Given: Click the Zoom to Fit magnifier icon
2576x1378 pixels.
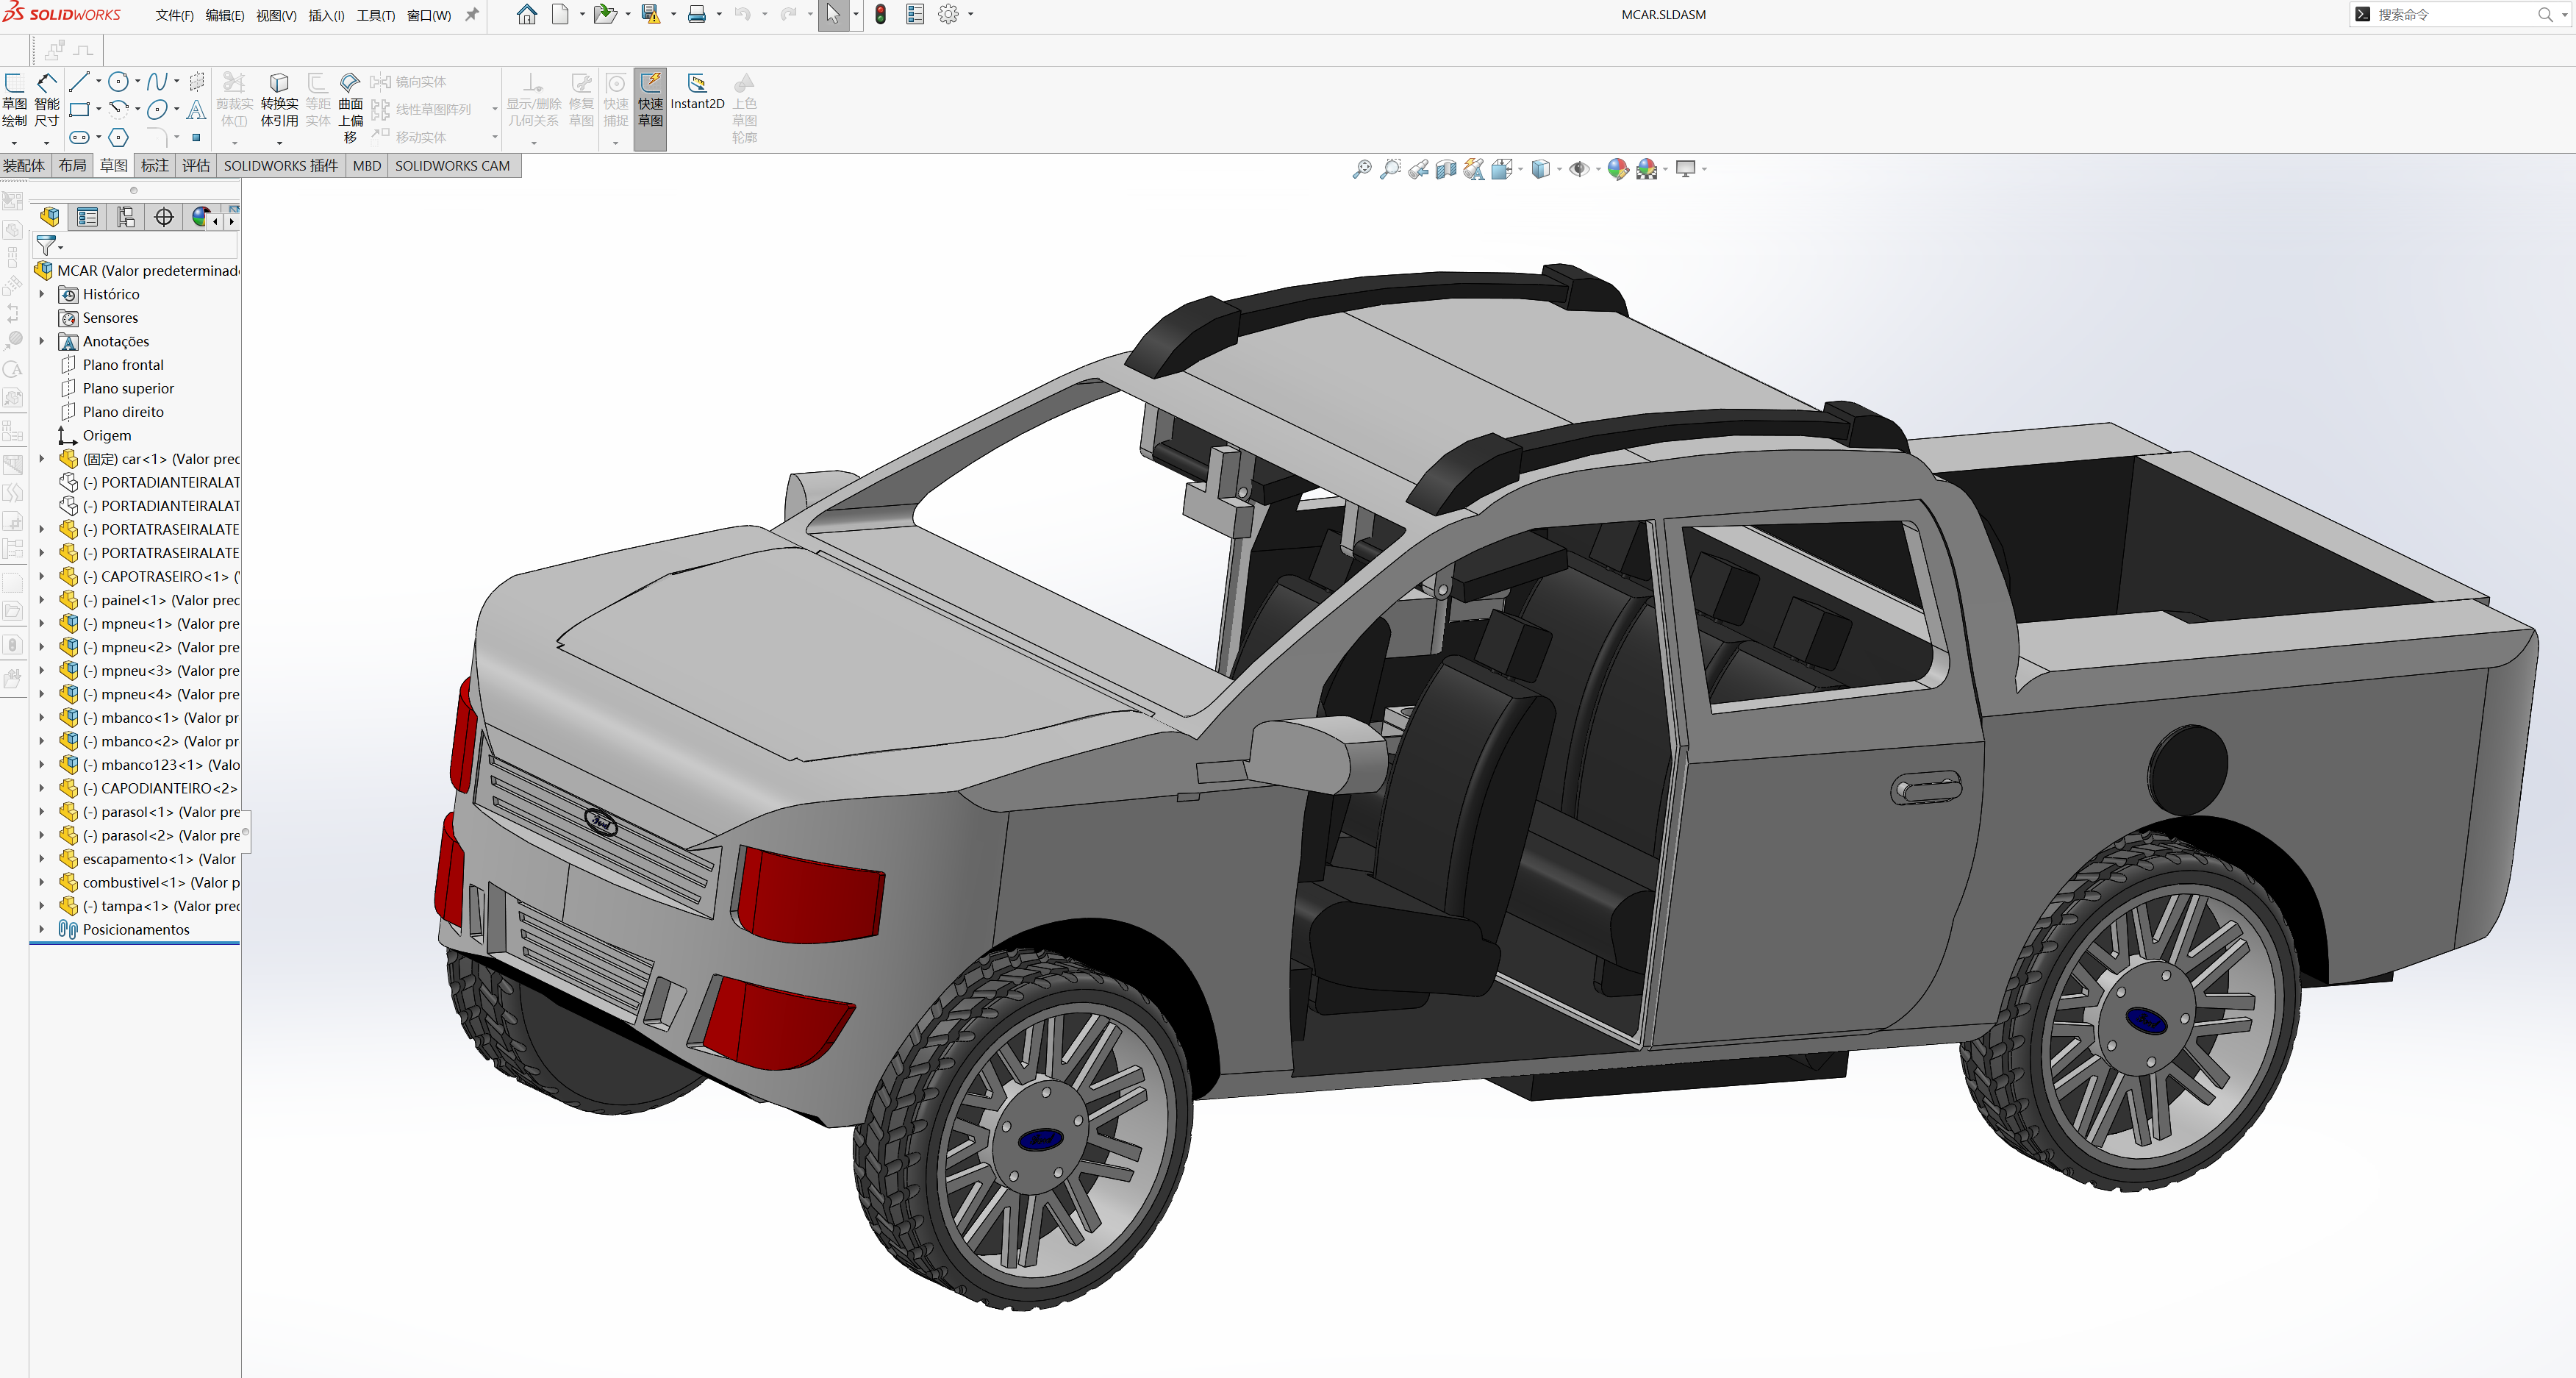Looking at the screenshot, I should [1361, 169].
